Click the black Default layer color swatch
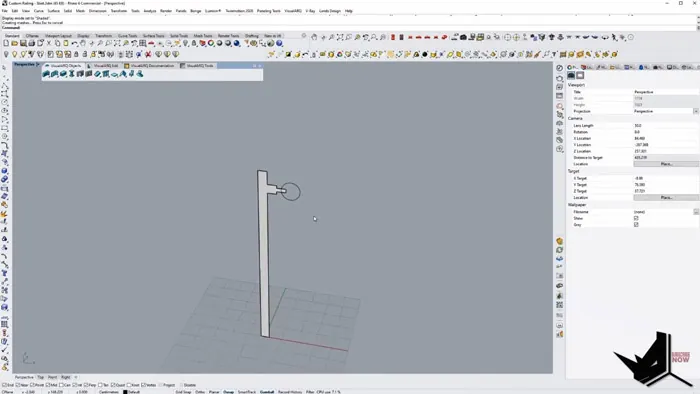The height and width of the screenshot is (394, 700). coord(125,392)
